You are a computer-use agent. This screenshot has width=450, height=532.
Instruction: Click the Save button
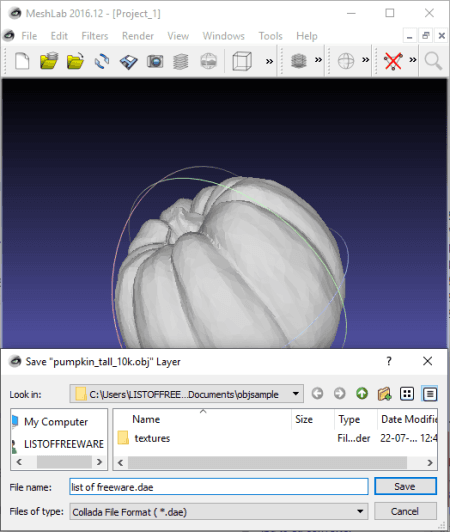pos(405,487)
